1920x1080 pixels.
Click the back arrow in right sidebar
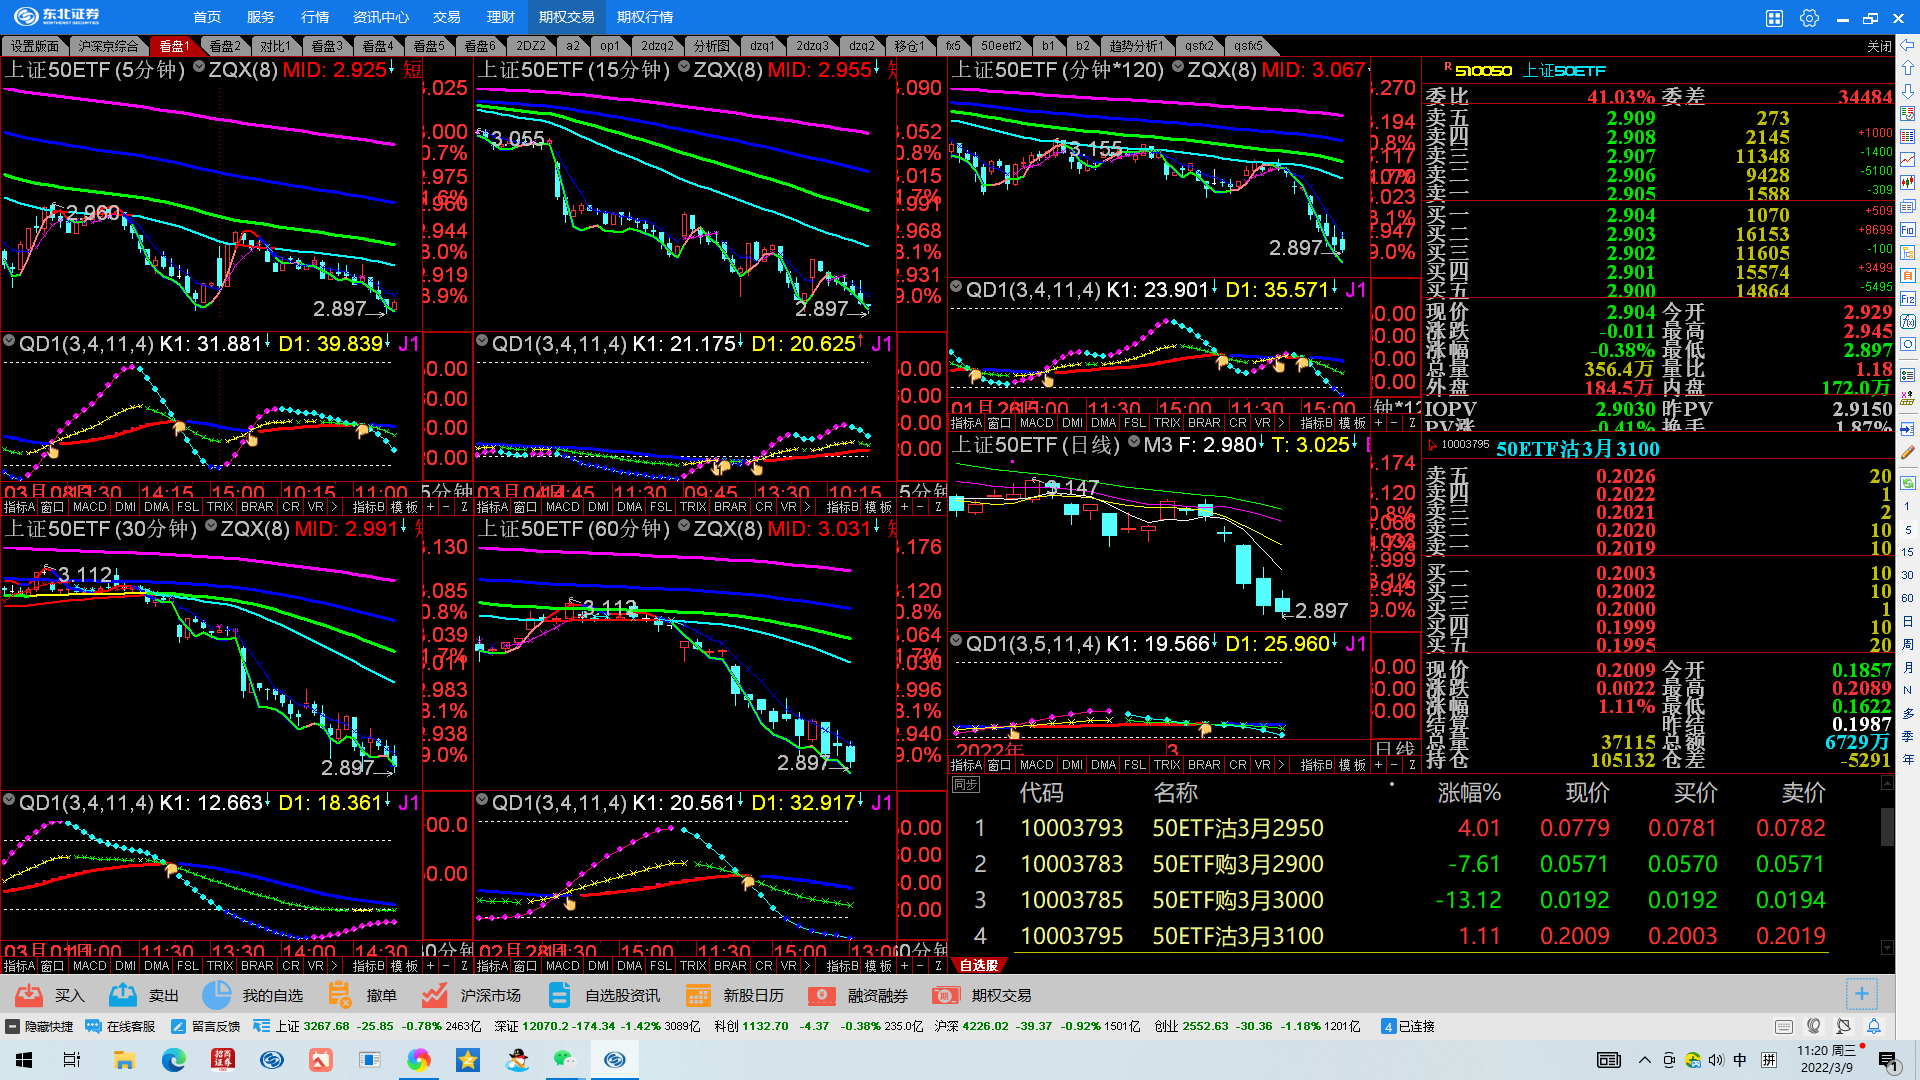click(x=1908, y=45)
